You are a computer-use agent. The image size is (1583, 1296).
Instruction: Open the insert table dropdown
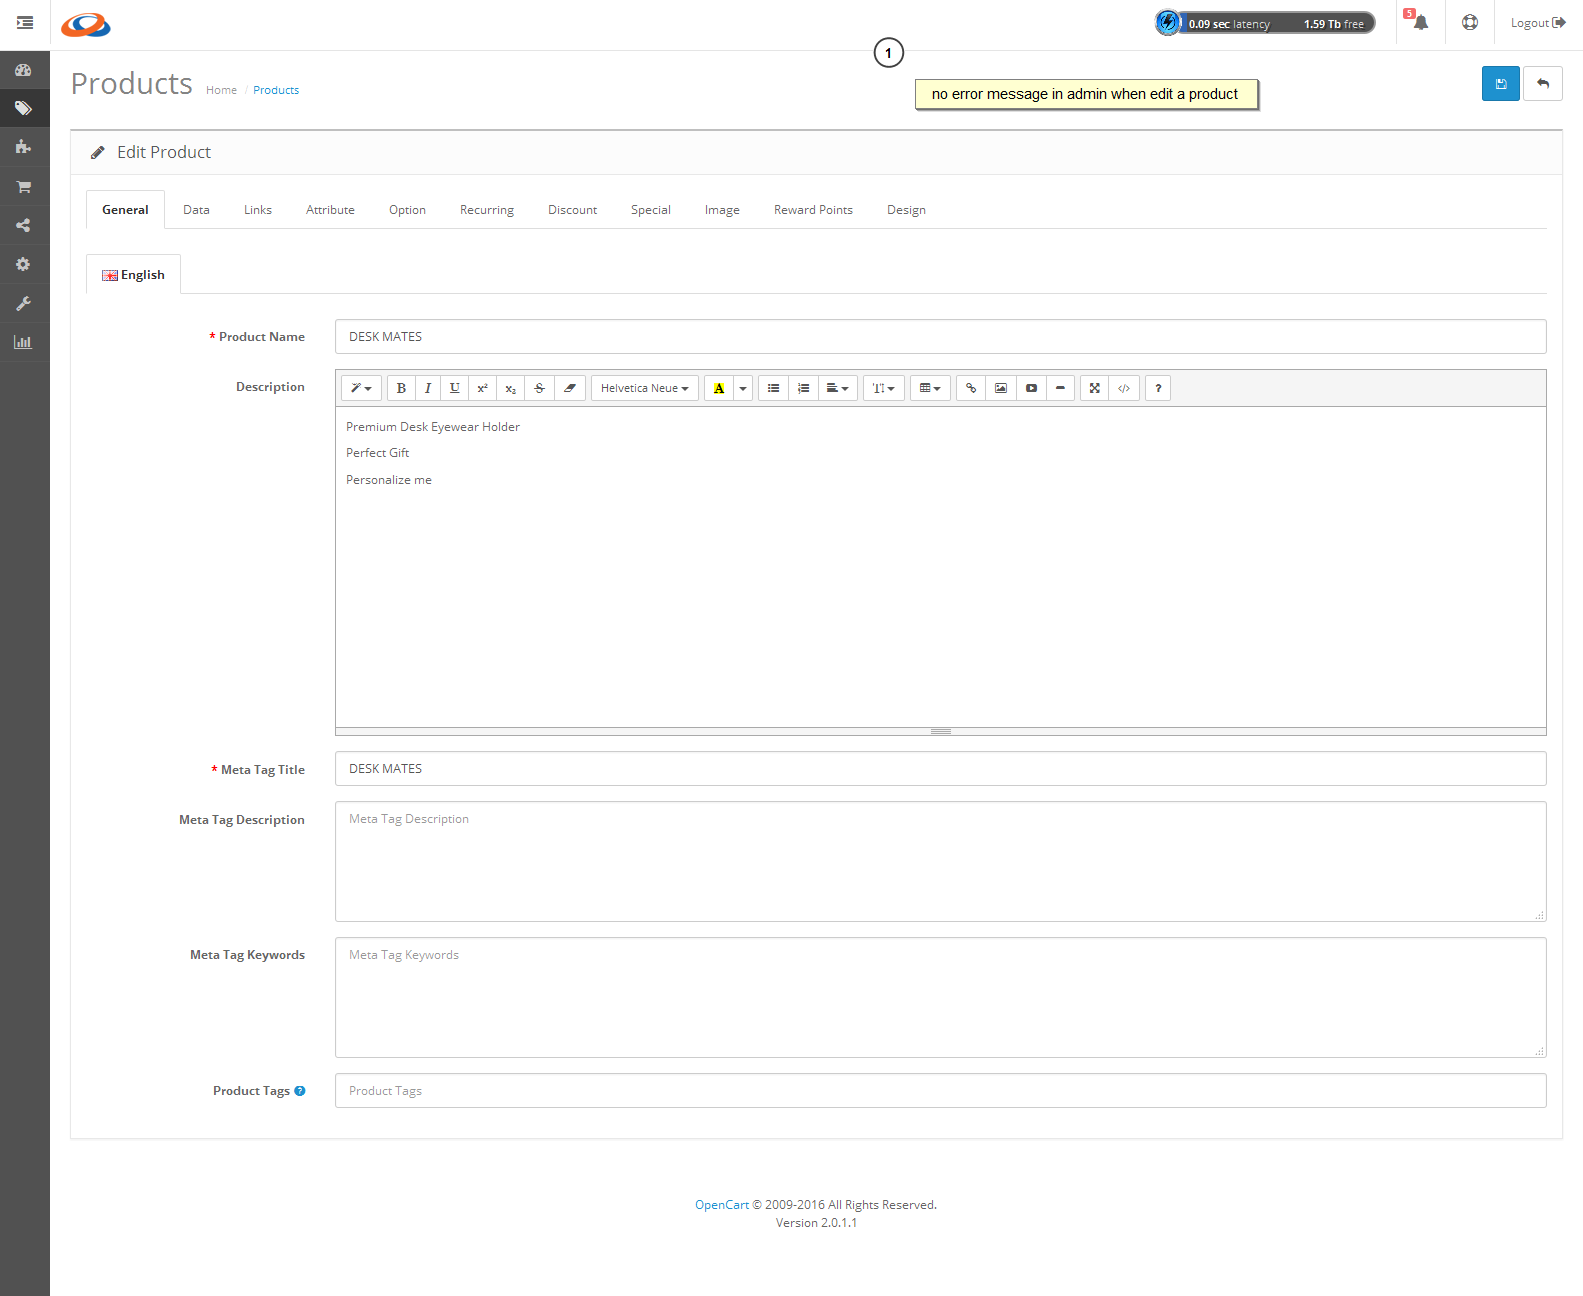point(930,388)
